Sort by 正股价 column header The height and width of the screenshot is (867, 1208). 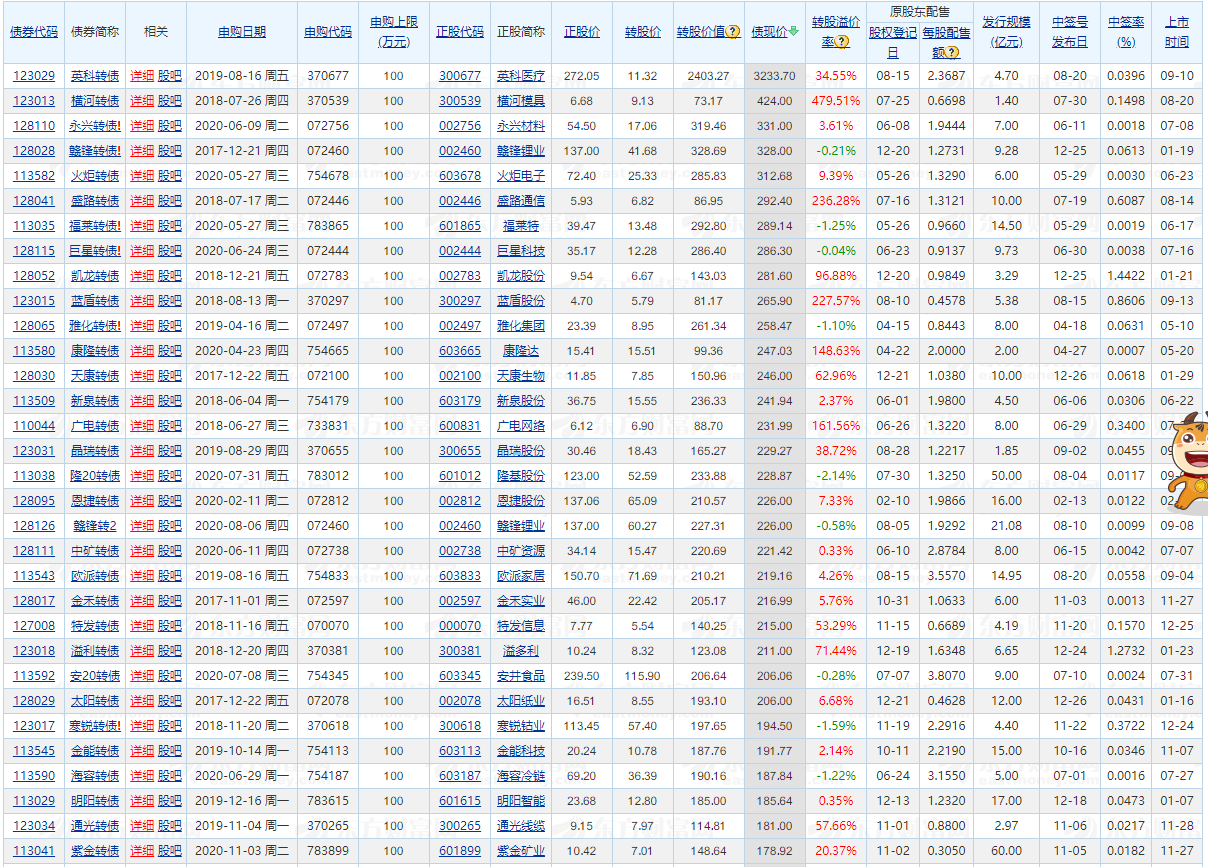582,32
